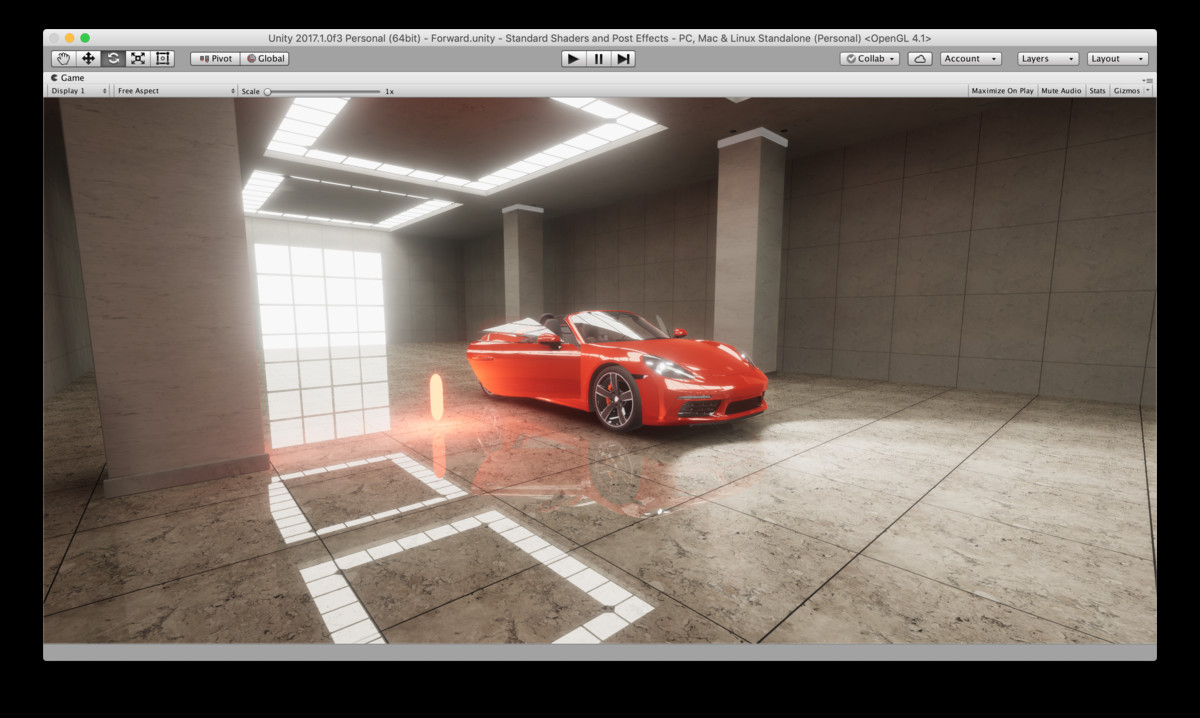Image resolution: width=1200 pixels, height=718 pixels.
Task: Toggle Mute Audio
Action: (1061, 91)
